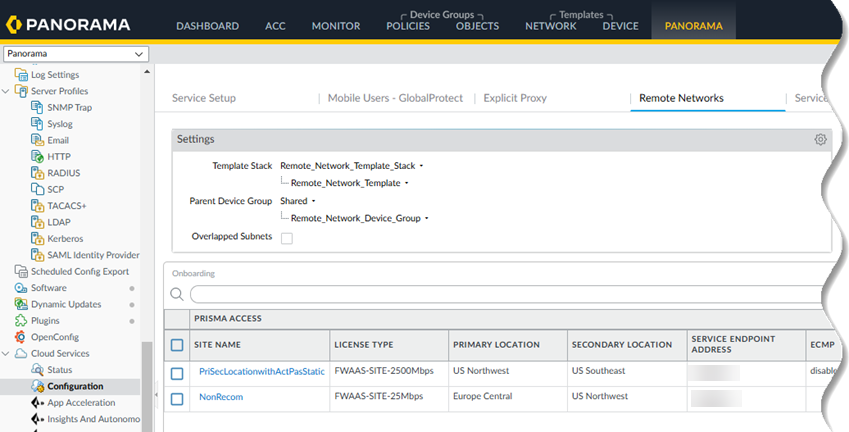Screen dimensions: 849x432
Task: Check the PriSecLocationwithActPasStatic row checkbox
Action: point(177,372)
